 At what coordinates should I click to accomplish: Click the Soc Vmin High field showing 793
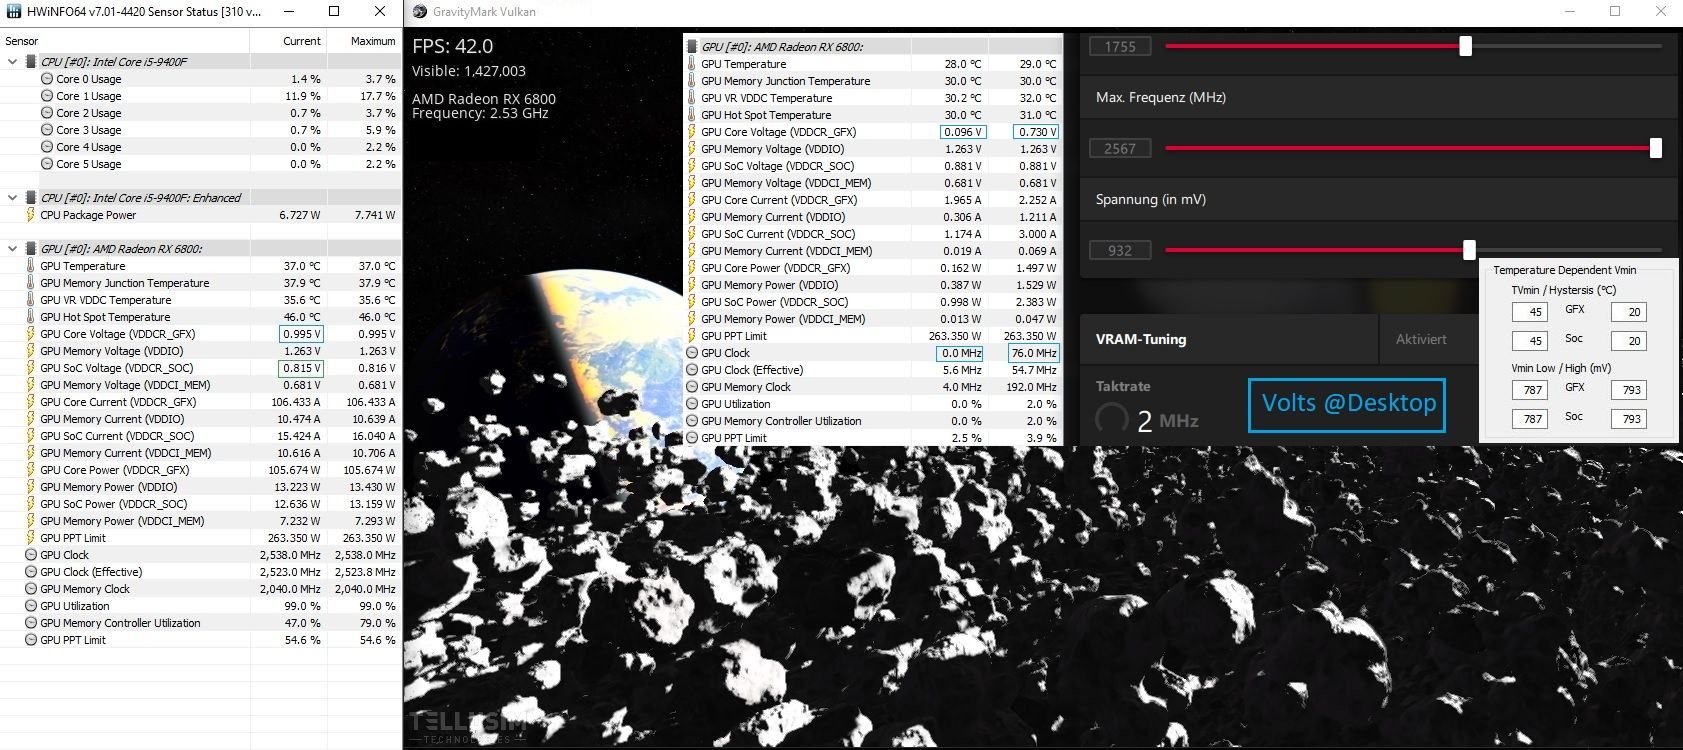pyautogui.click(x=1629, y=419)
